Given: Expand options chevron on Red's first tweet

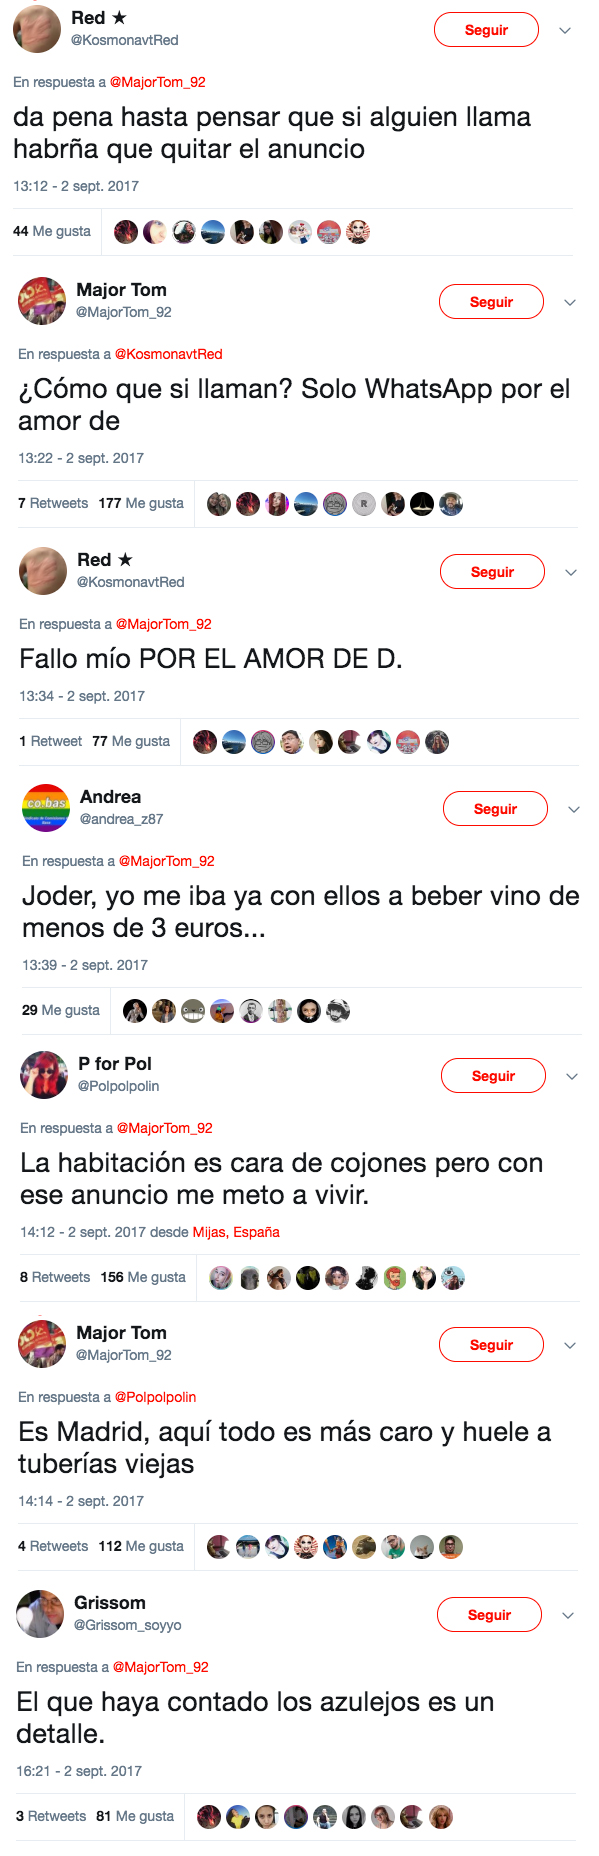Looking at the screenshot, I should pos(565,30).
